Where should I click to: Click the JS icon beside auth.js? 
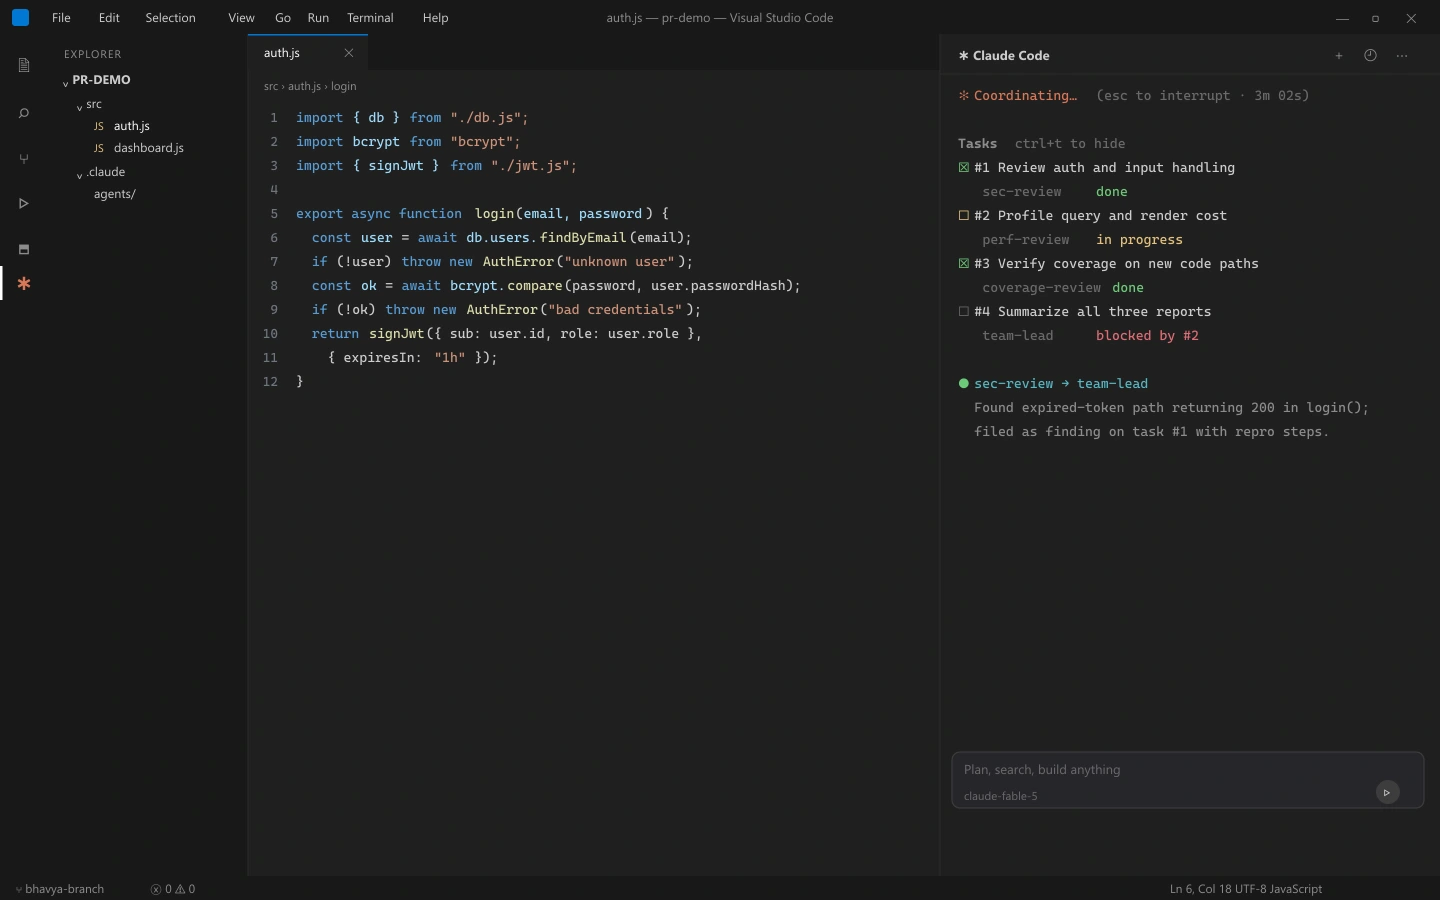(x=99, y=127)
